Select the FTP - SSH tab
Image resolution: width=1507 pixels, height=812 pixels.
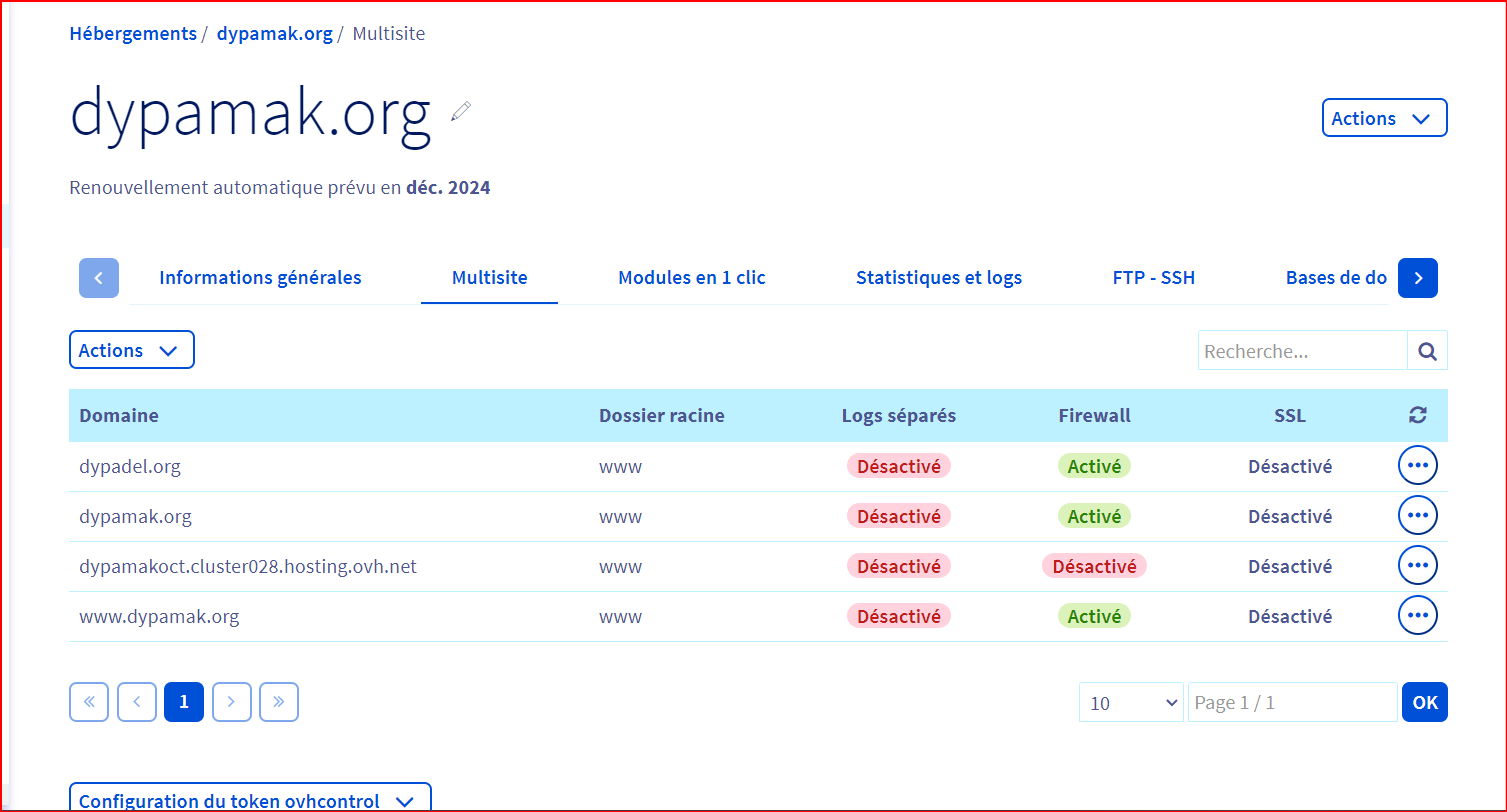(x=1153, y=278)
